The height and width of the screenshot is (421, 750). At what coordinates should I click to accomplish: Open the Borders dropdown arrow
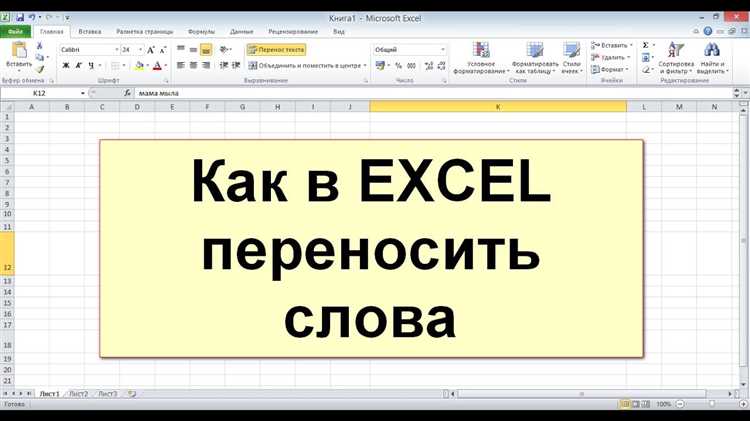124,66
